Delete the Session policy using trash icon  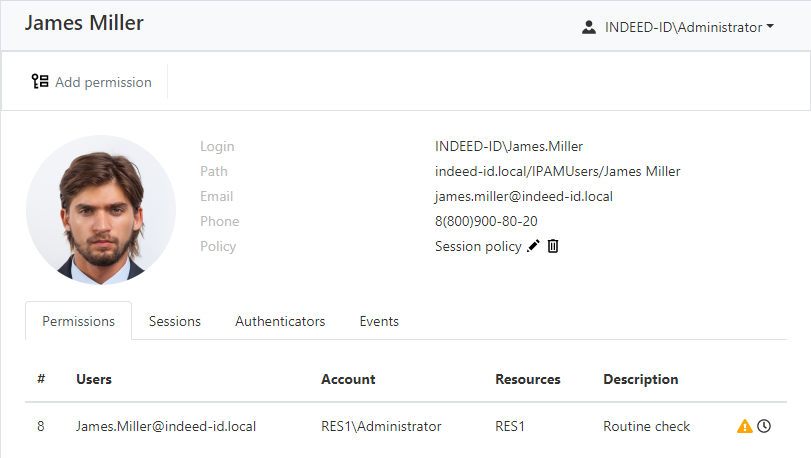pyautogui.click(x=553, y=246)
